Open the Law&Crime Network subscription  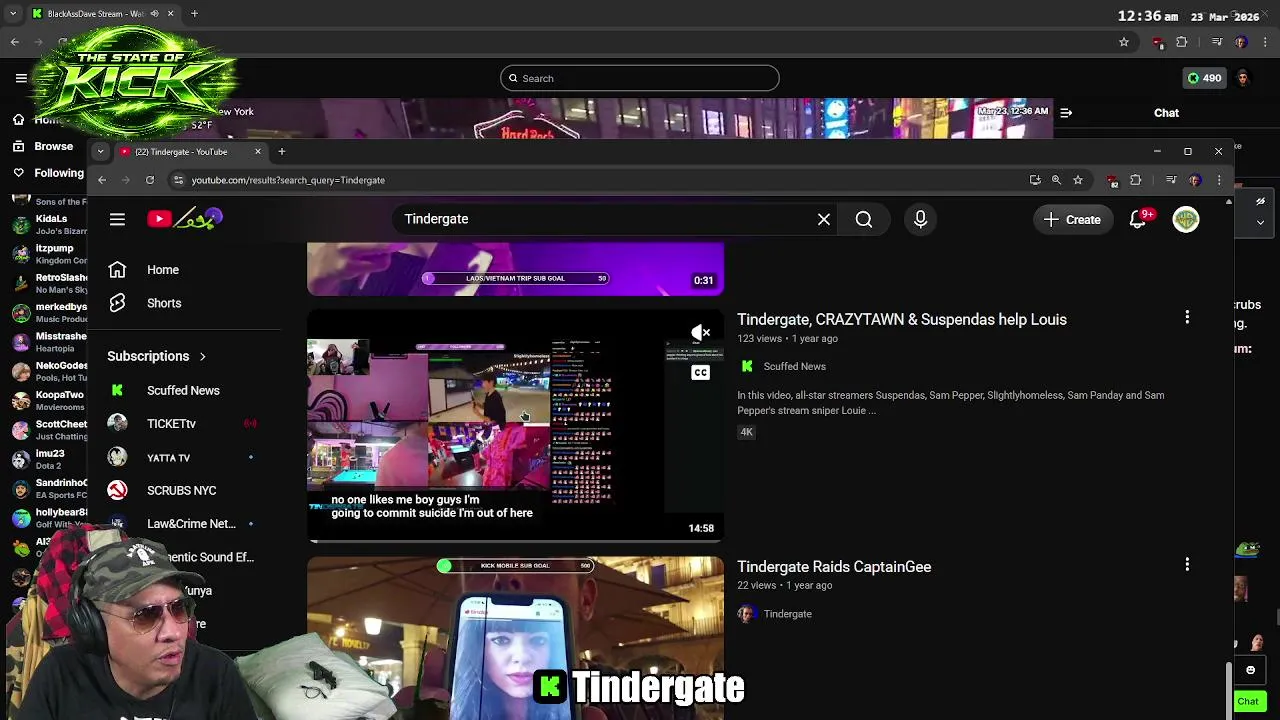(191, 524)
